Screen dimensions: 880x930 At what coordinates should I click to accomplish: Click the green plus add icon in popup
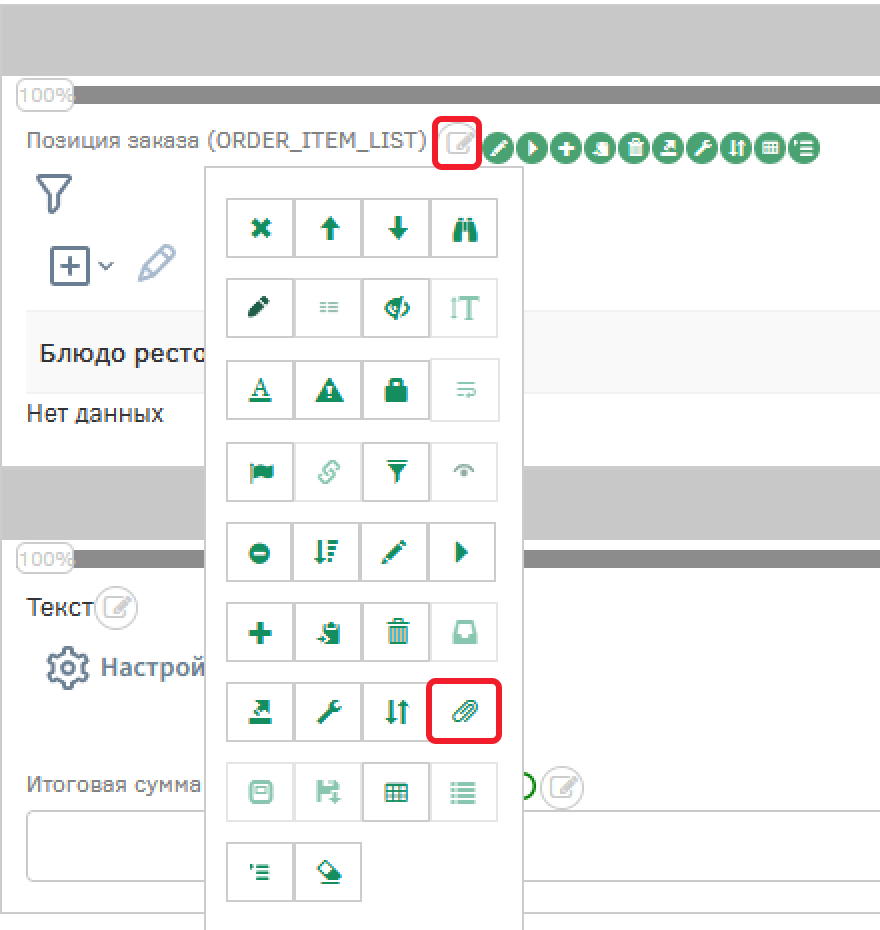click(x=260, y=632)
